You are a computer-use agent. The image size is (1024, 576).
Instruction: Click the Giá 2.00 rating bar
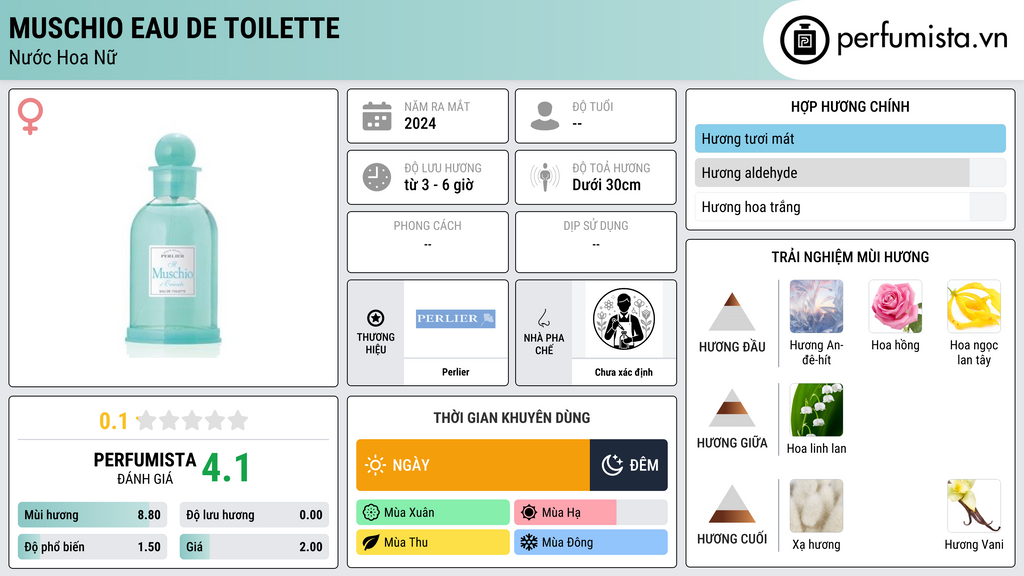pyautogui.click(x=254, y=547)
